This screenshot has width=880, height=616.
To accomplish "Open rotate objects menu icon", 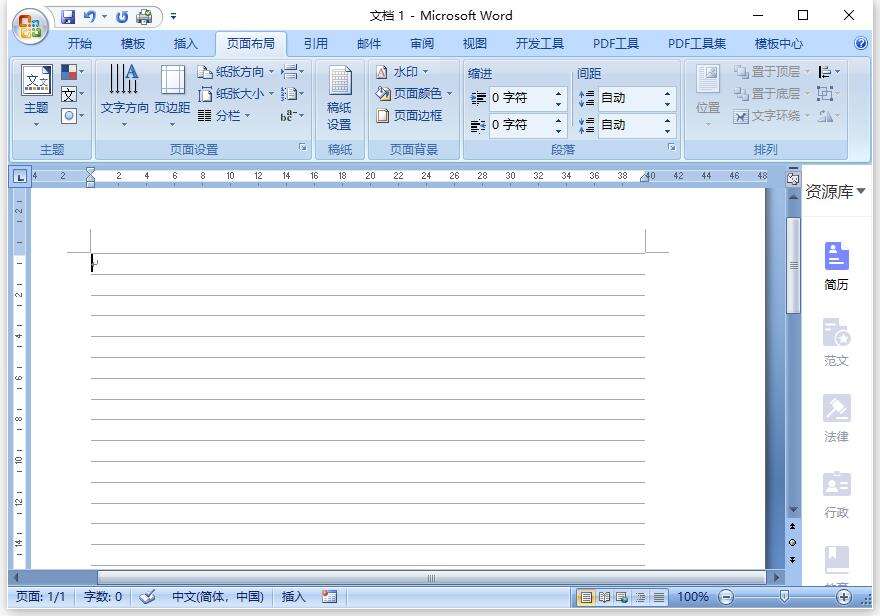I will point(828,116).
